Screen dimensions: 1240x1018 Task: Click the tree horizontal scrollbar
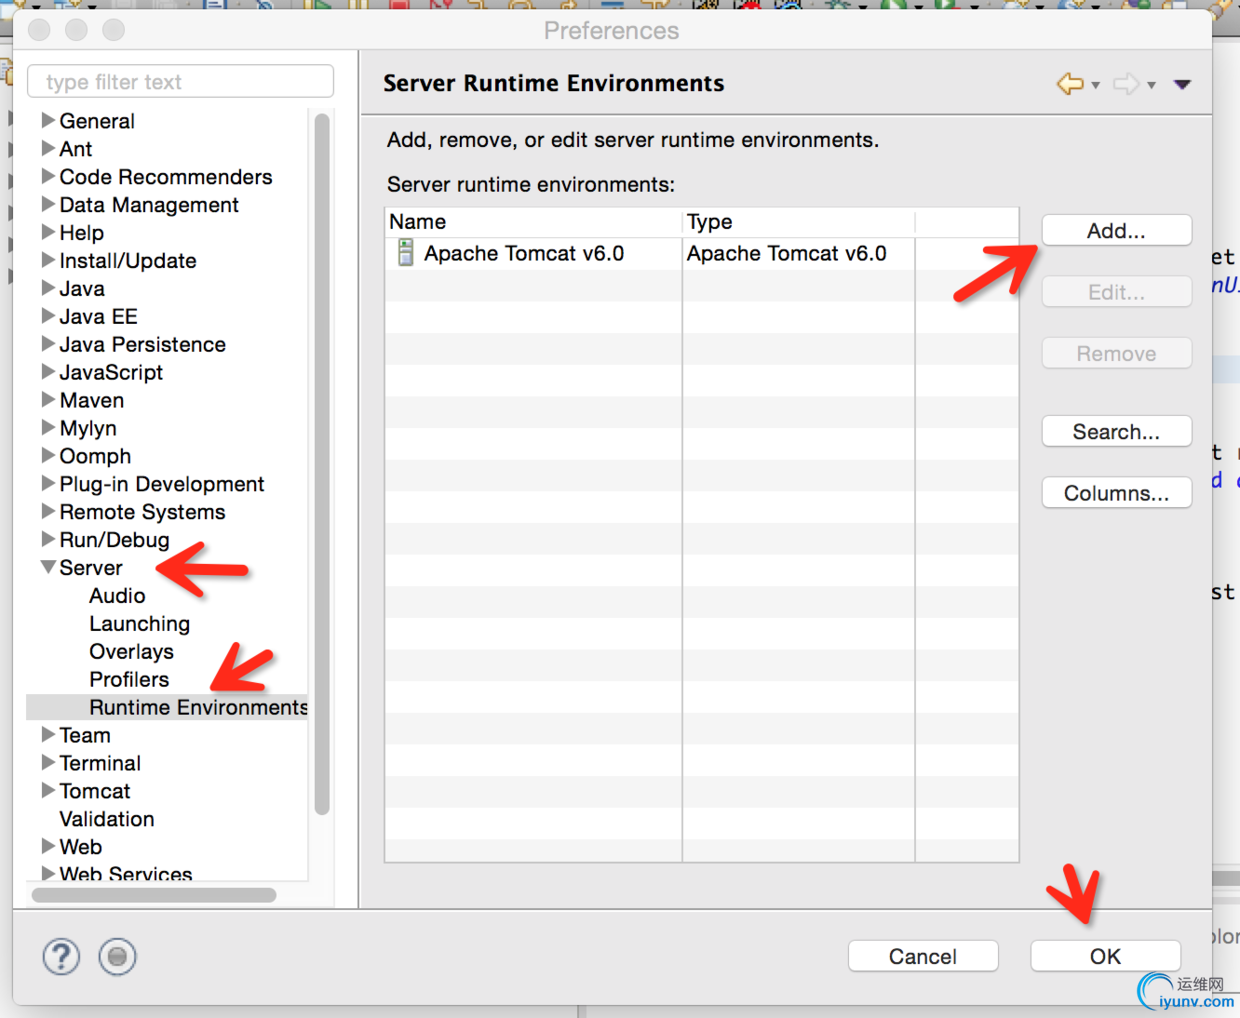pos(154,895)
